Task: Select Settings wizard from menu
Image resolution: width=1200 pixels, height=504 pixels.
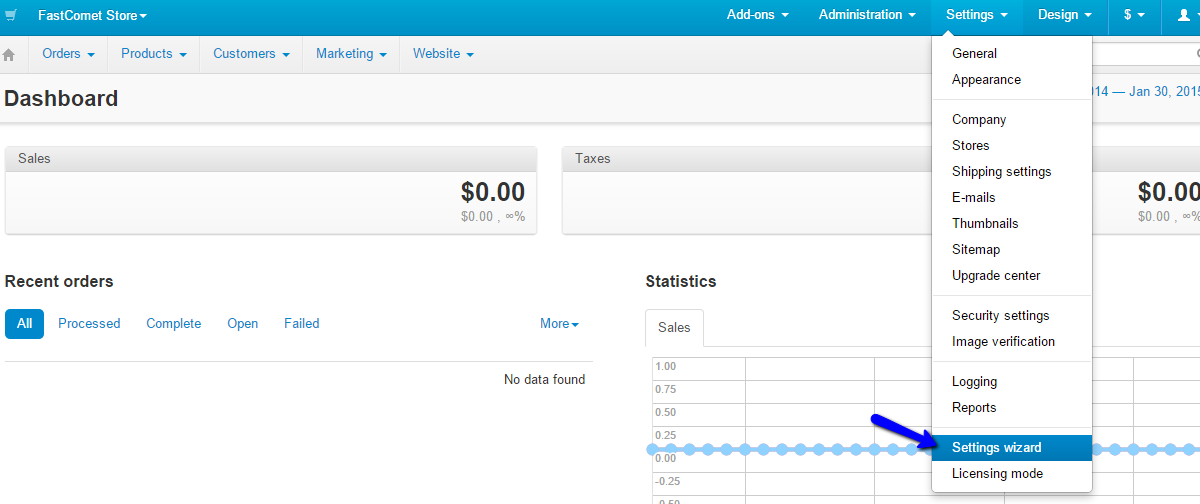Action: coord(996,448)
